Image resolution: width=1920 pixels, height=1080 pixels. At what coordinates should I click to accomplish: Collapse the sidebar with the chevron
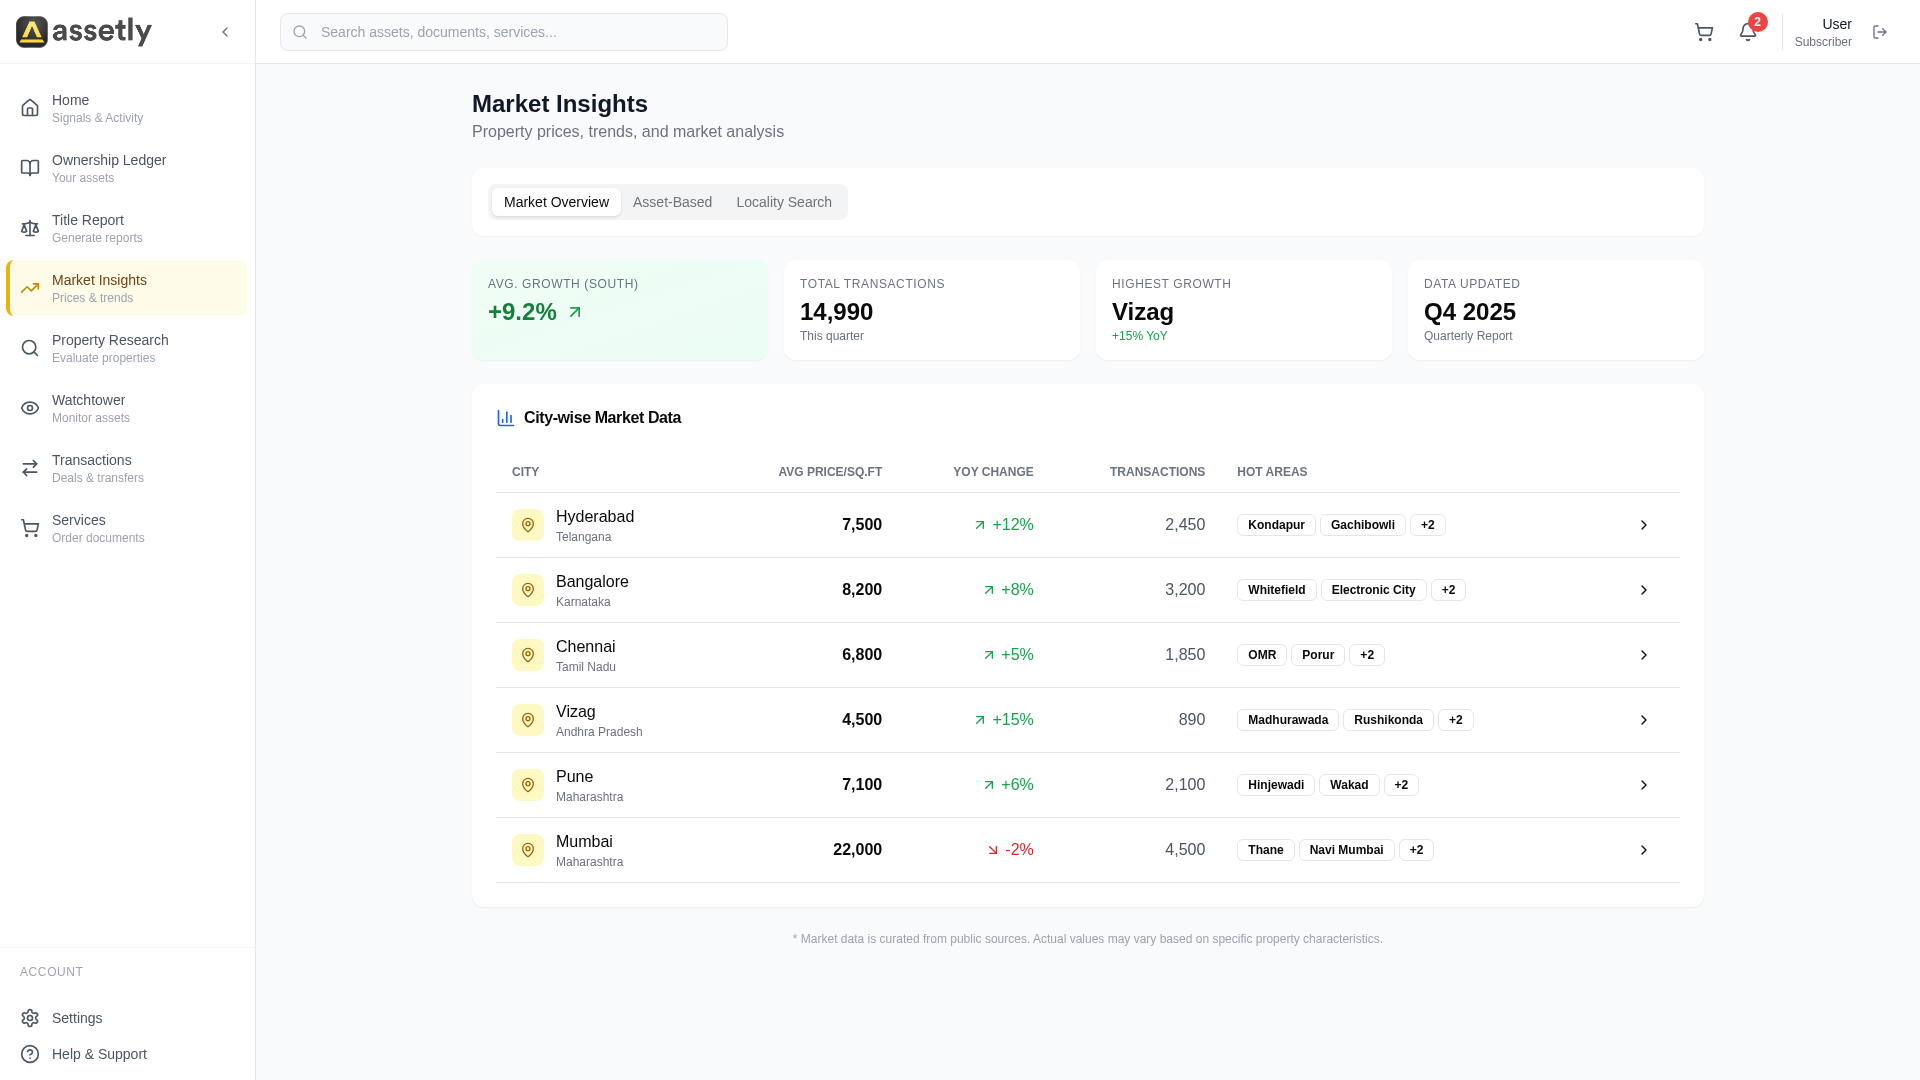[x=225, y=32]
